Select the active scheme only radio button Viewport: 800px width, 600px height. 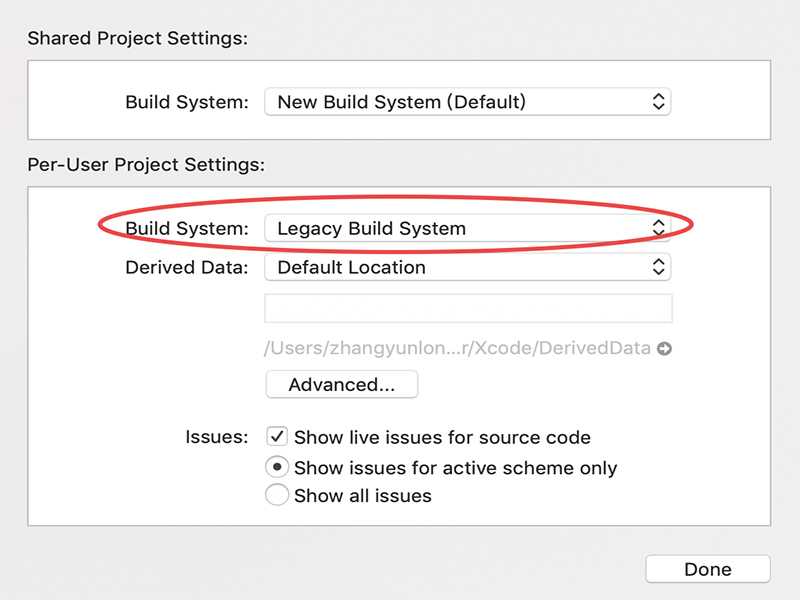(277, 467)
